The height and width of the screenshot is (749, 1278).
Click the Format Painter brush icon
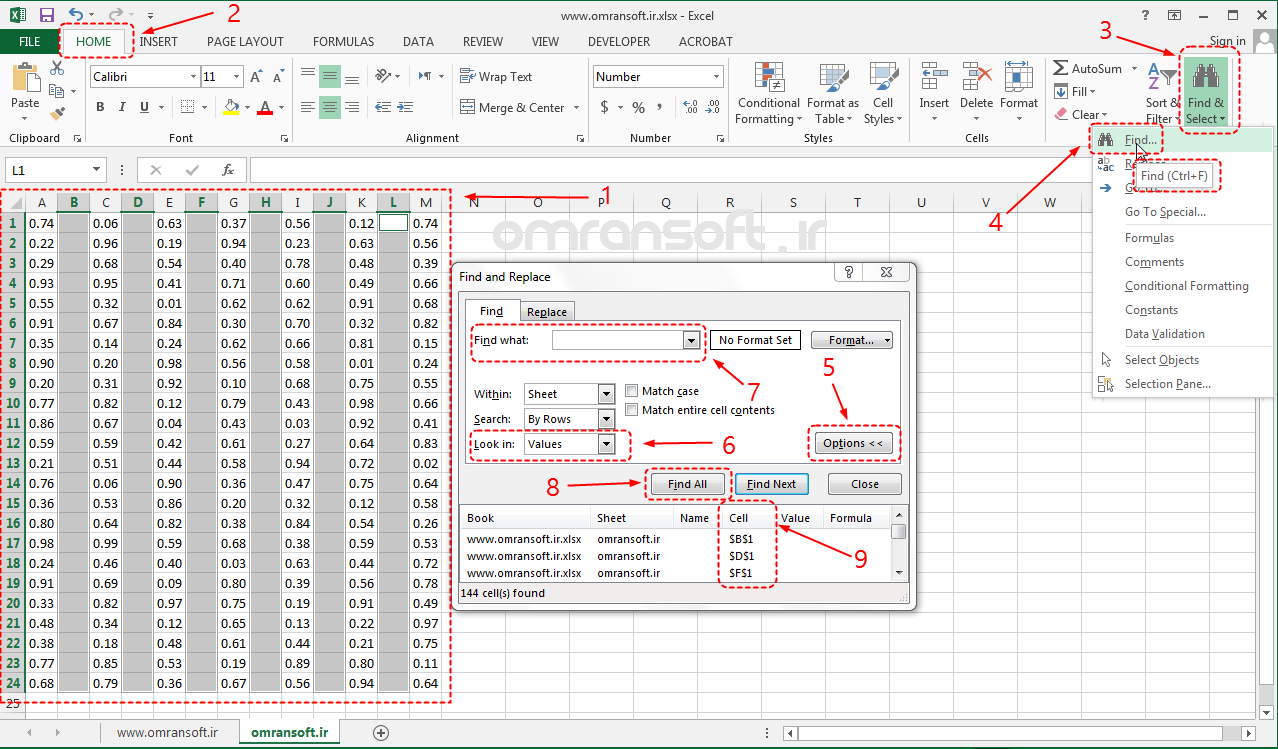click(57, 114)
